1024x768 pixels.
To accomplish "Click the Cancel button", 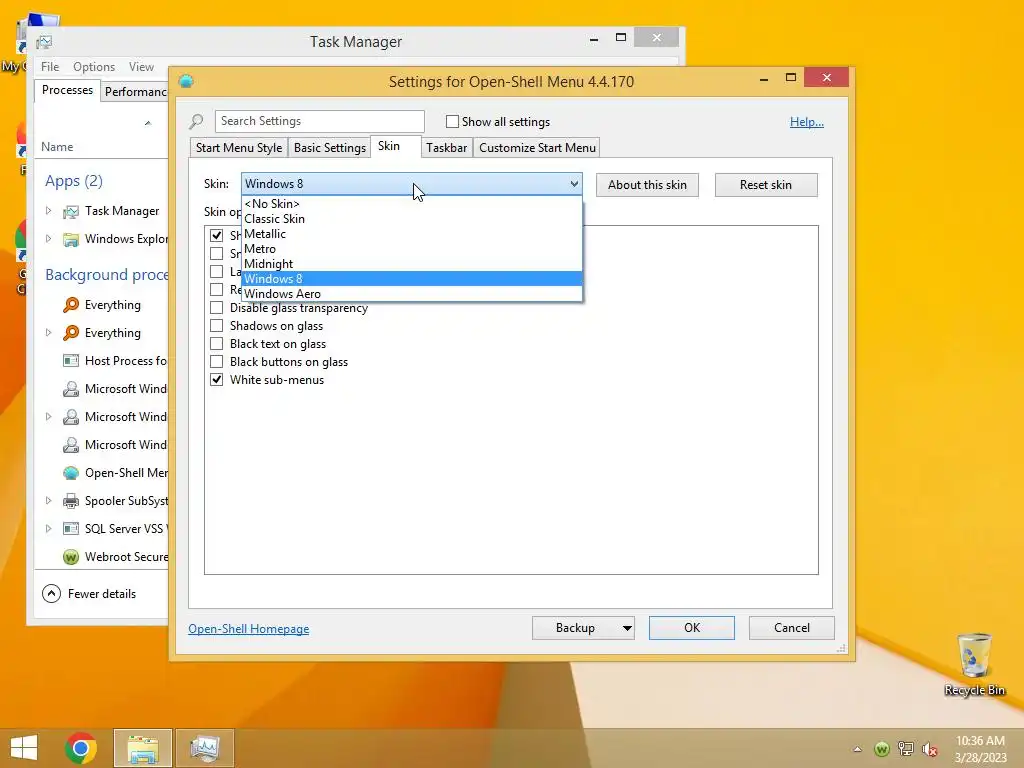I will pyautogui.click(x=792, y=628).
